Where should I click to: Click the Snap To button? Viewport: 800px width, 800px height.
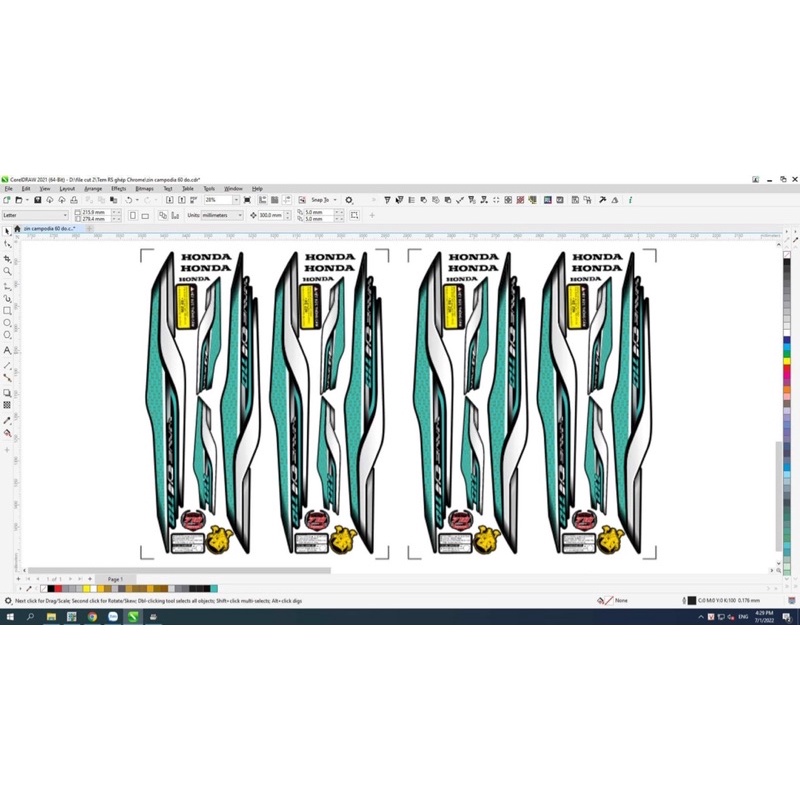[x=314, y=200]
